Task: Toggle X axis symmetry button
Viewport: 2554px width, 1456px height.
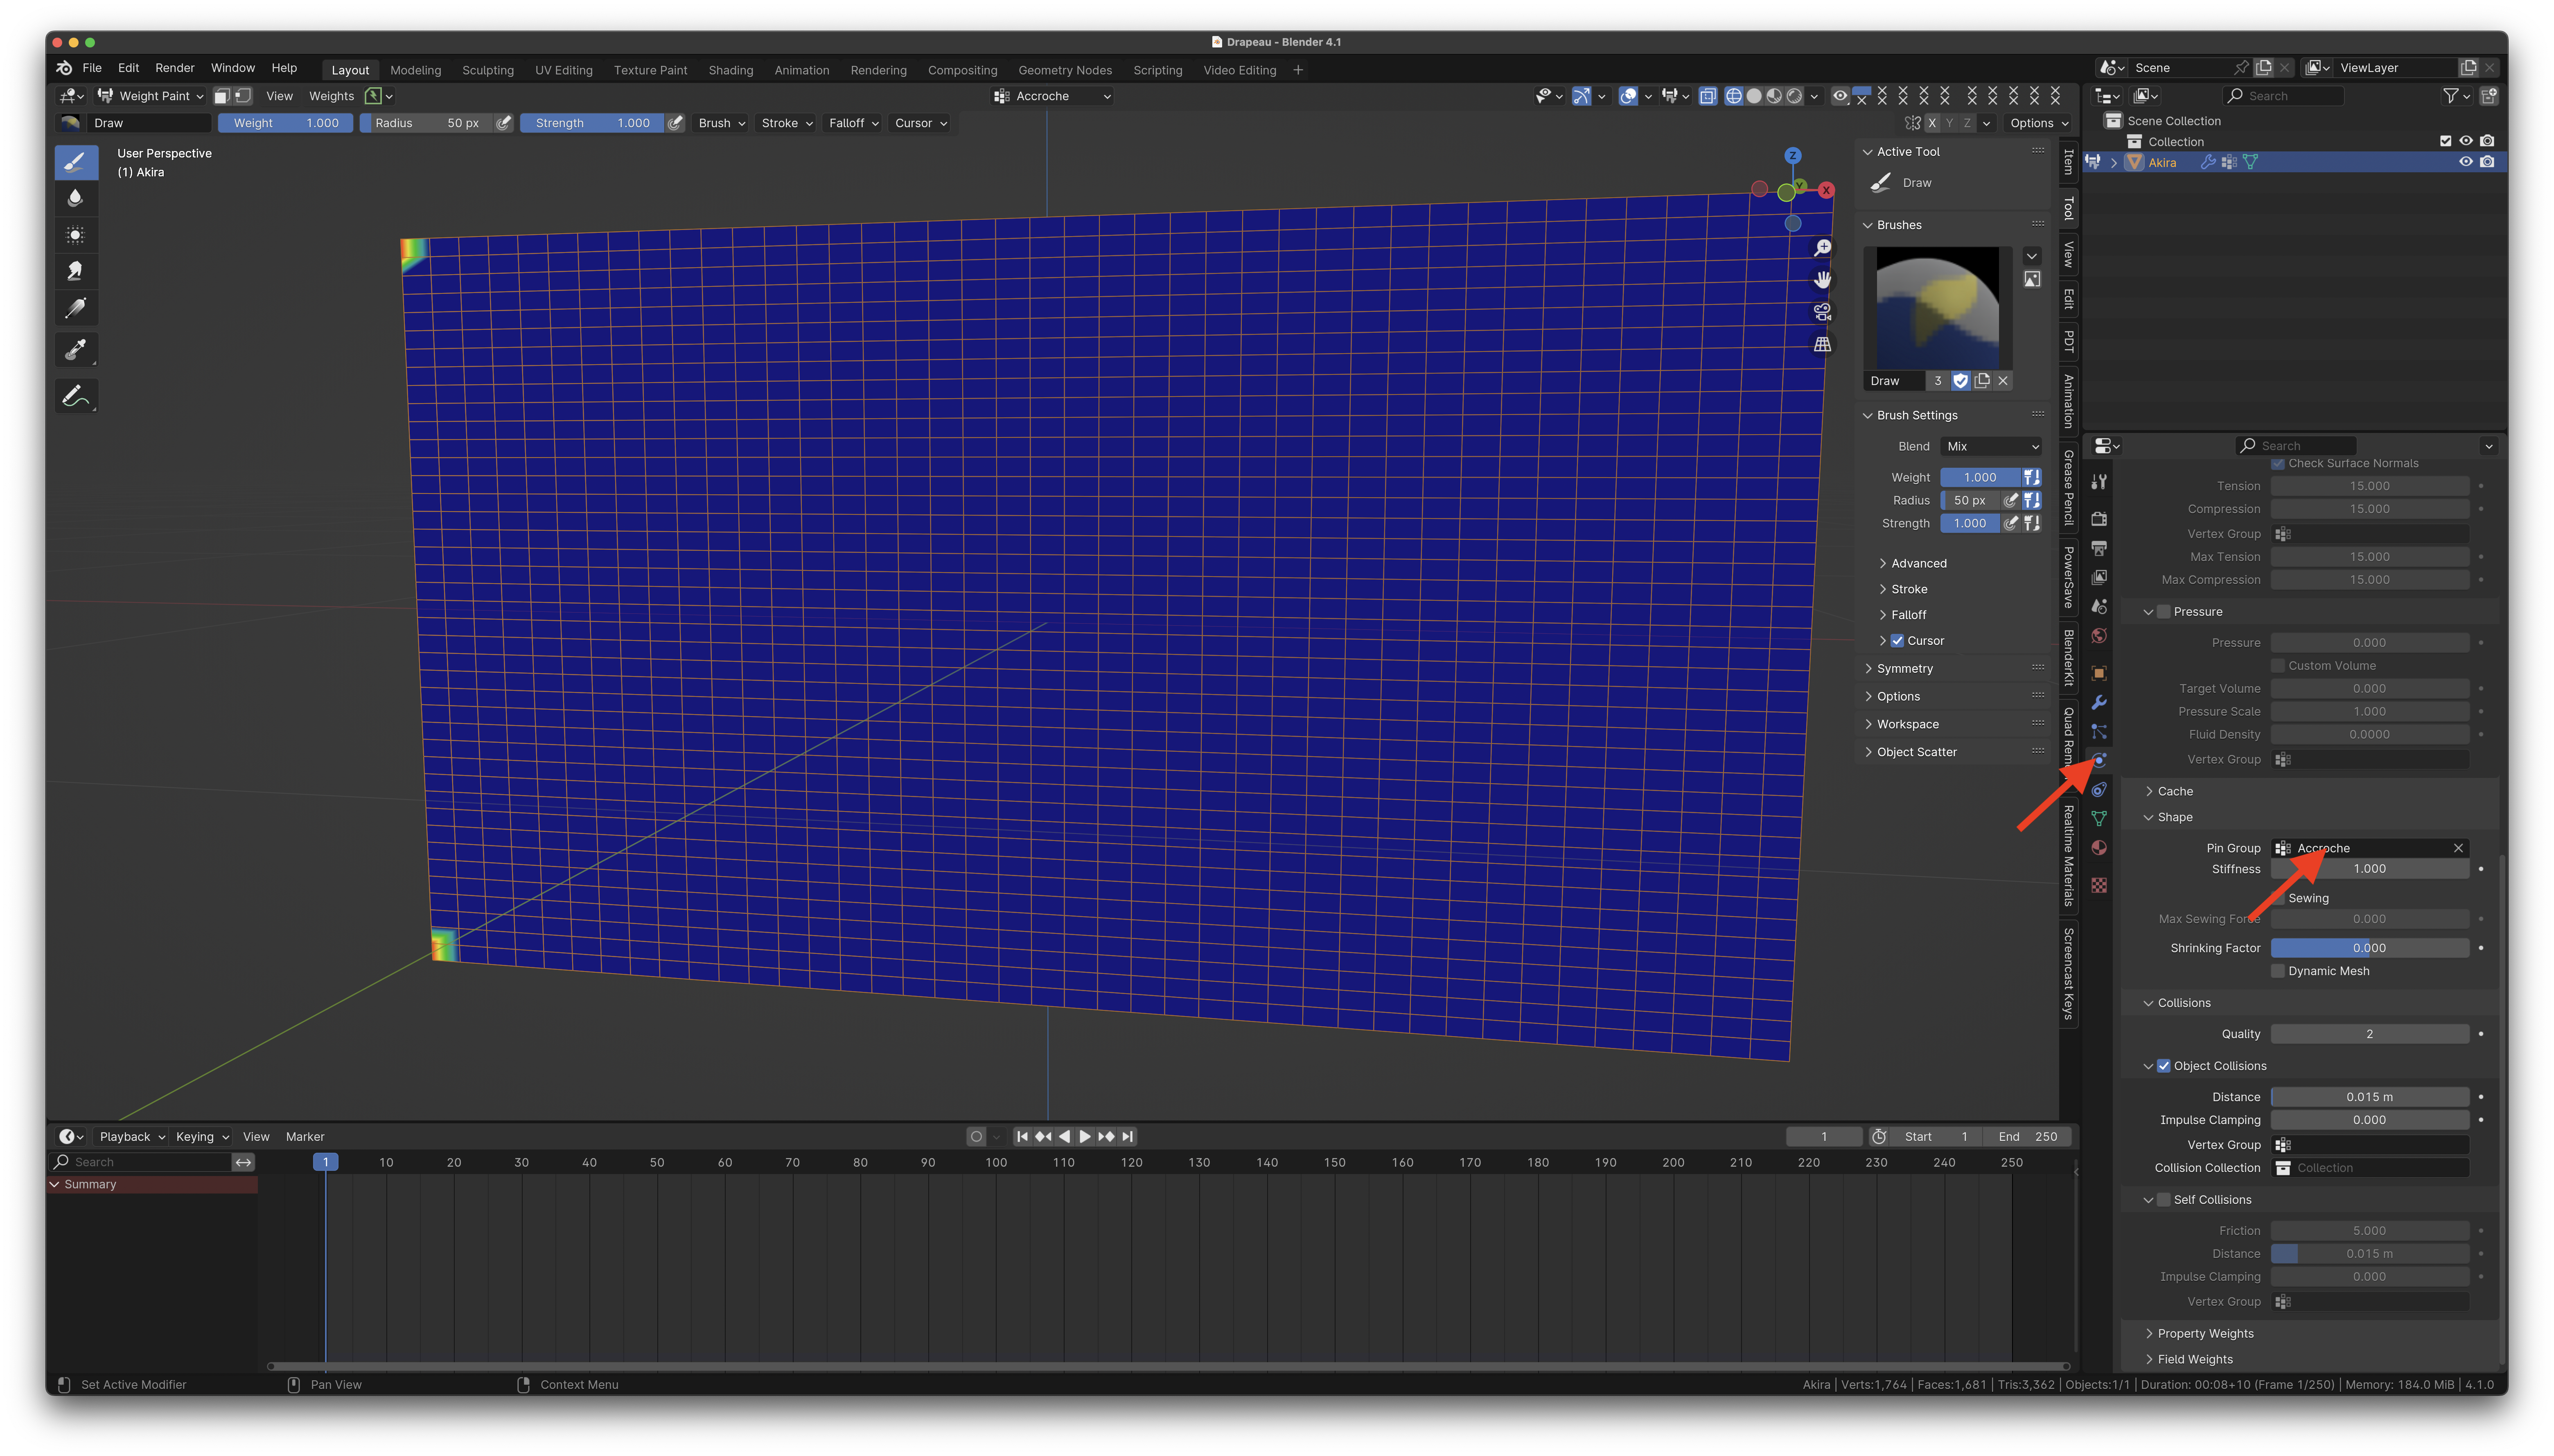Action: pyautogui.click(x=1932, y=123)
